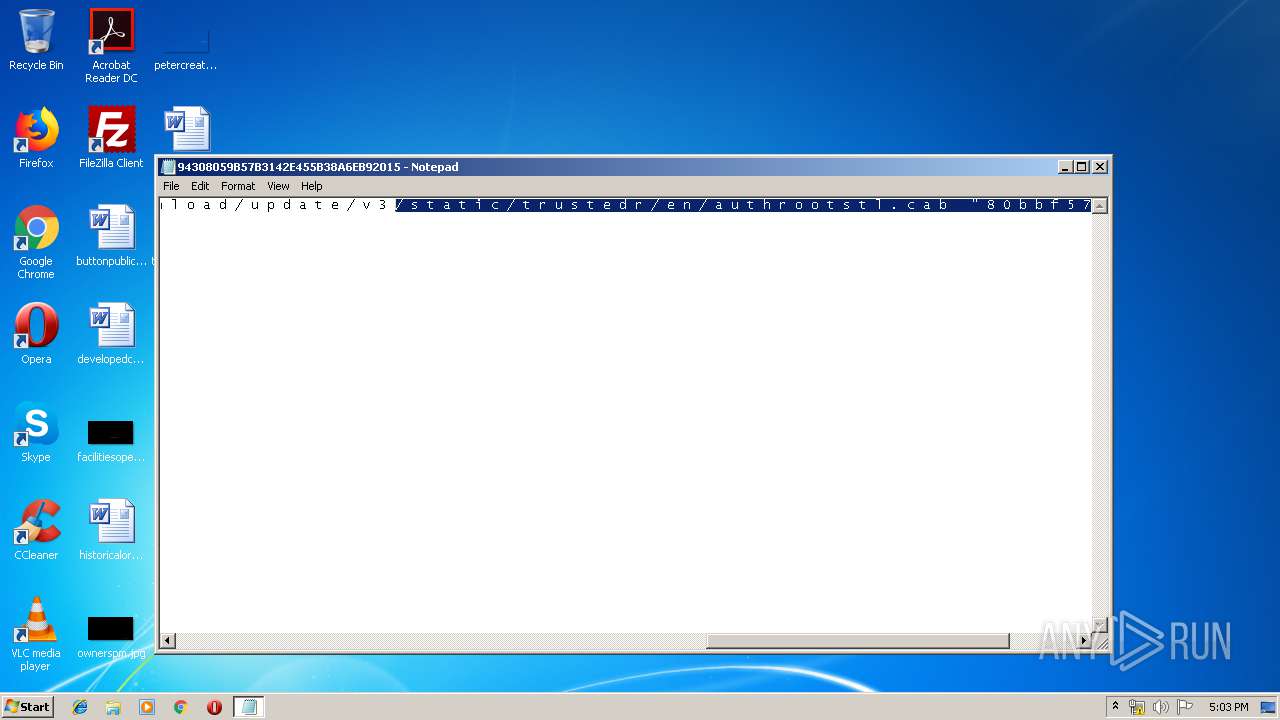Open media player taskbar icon
This screenshot has width=1280, height=720.
click(147, 707)
